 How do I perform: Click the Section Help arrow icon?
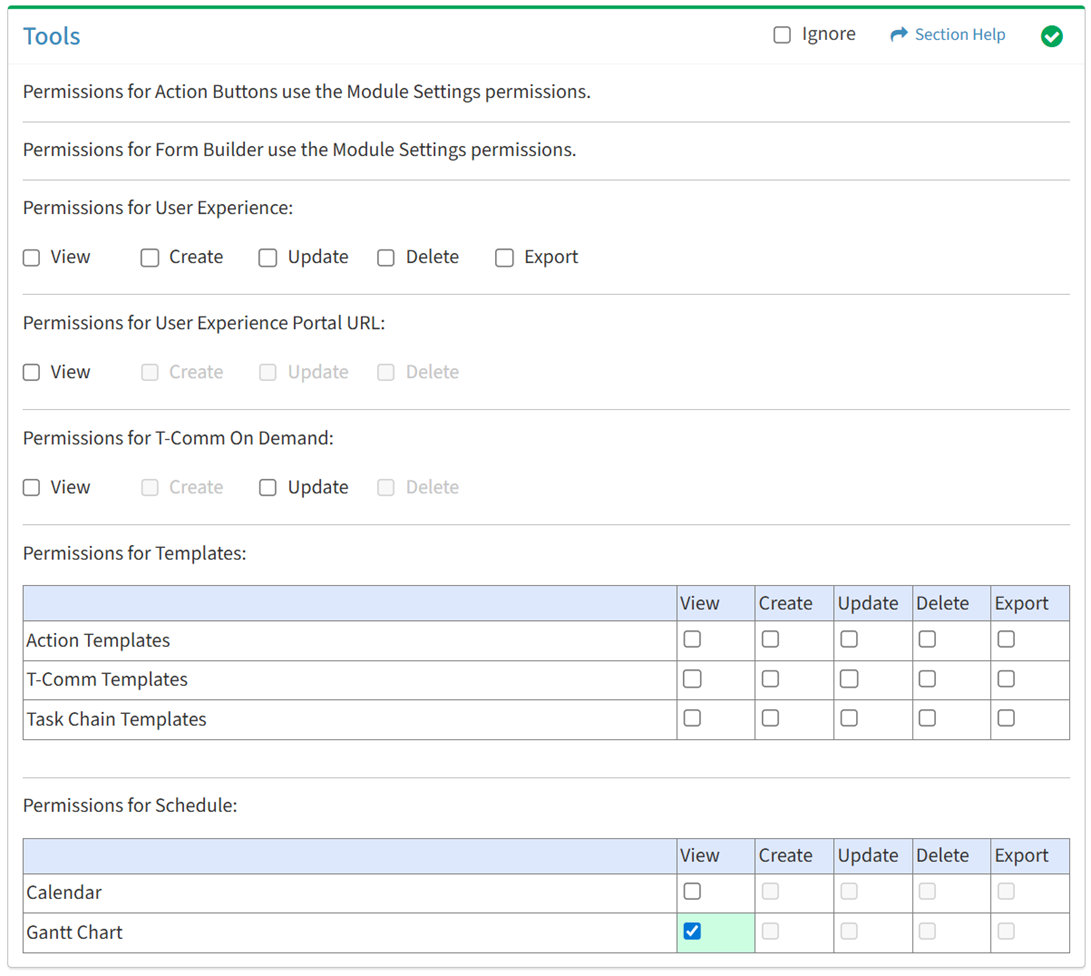pyautogui.click(x=898, y=35)
